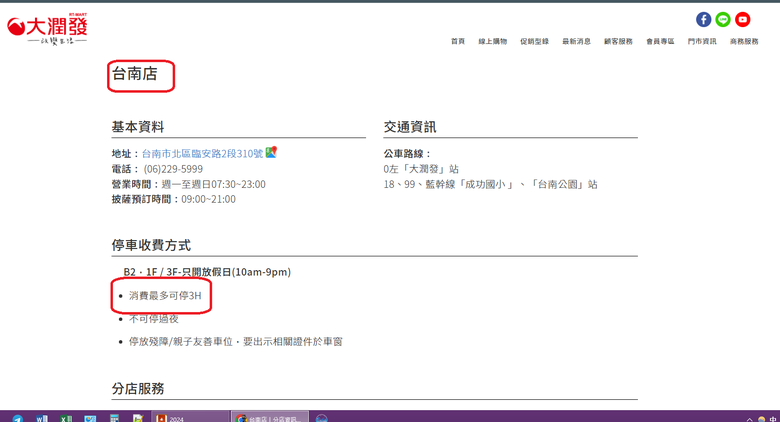The image size is (780, 422).
Task: Switch to the 2024 taskbar window
Action: click(x=190, y=418)
